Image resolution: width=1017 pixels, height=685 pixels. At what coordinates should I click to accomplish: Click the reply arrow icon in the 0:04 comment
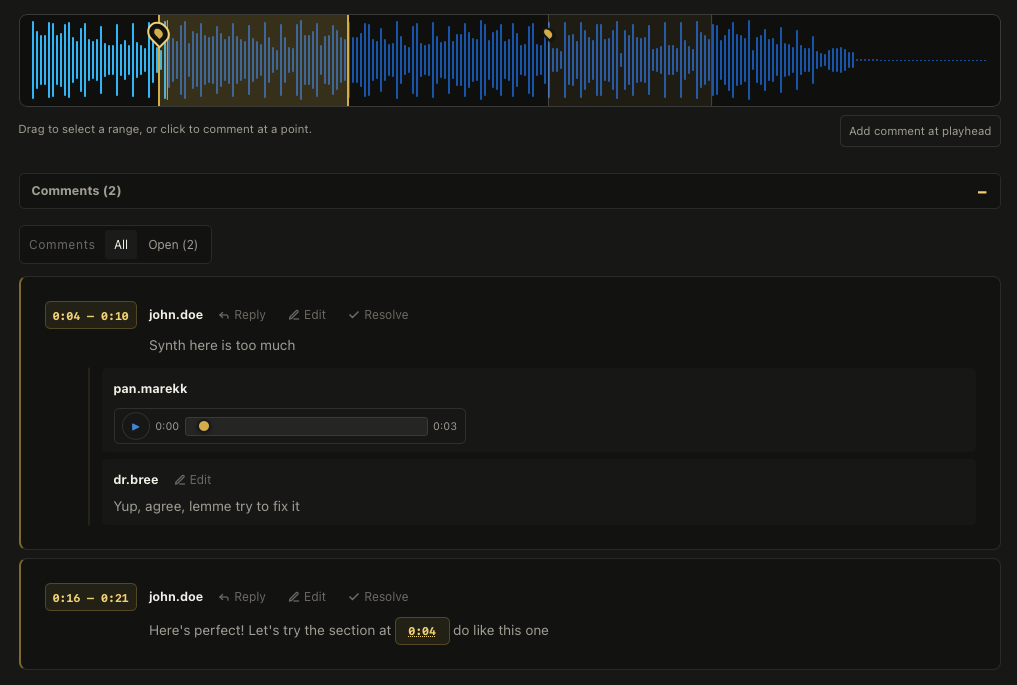224,315
